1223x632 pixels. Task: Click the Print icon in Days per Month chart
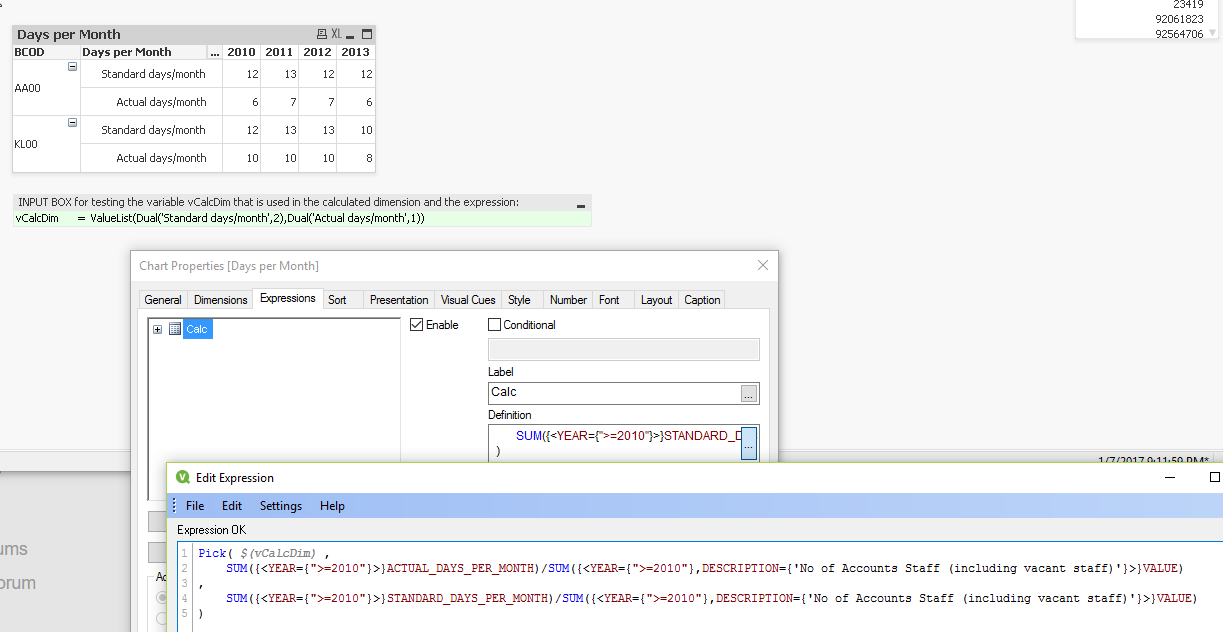point(321,34)
